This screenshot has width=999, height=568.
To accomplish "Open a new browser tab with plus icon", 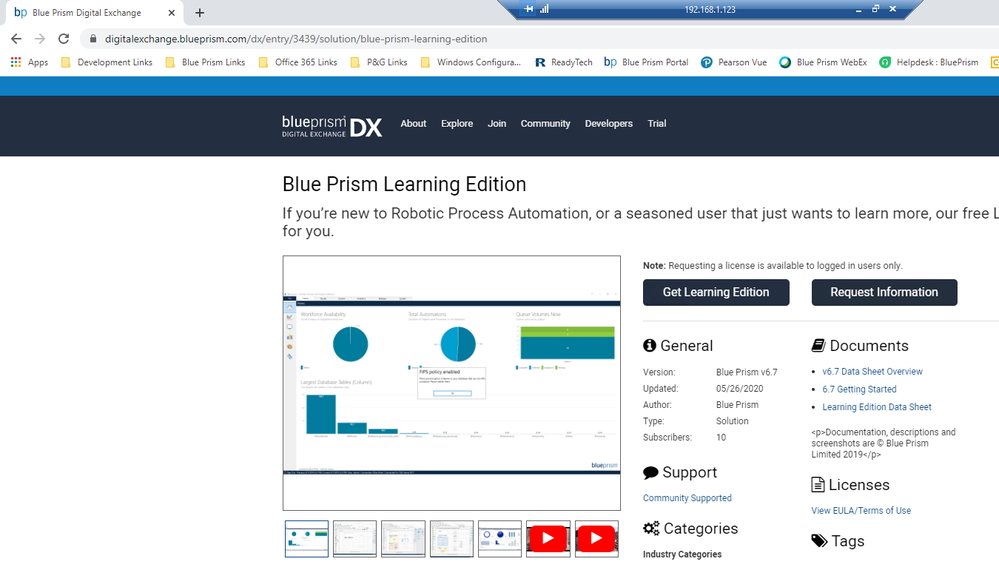I will coord(199,13).
